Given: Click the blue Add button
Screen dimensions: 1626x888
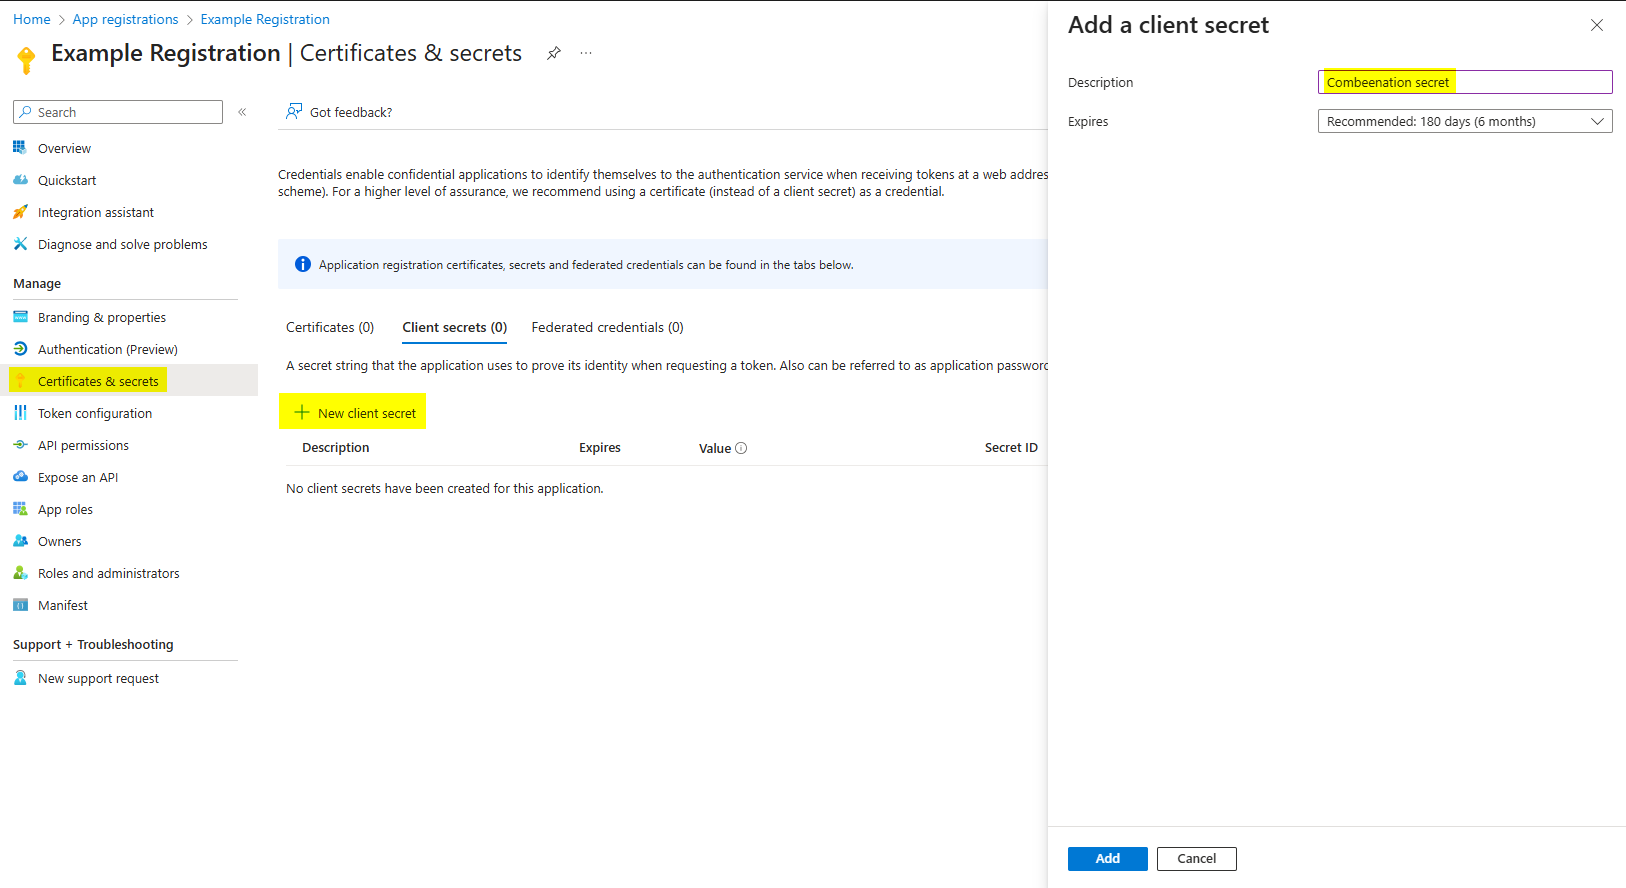Looking at the screenshot, I should pyautogui.click(x=1107, y=858).
